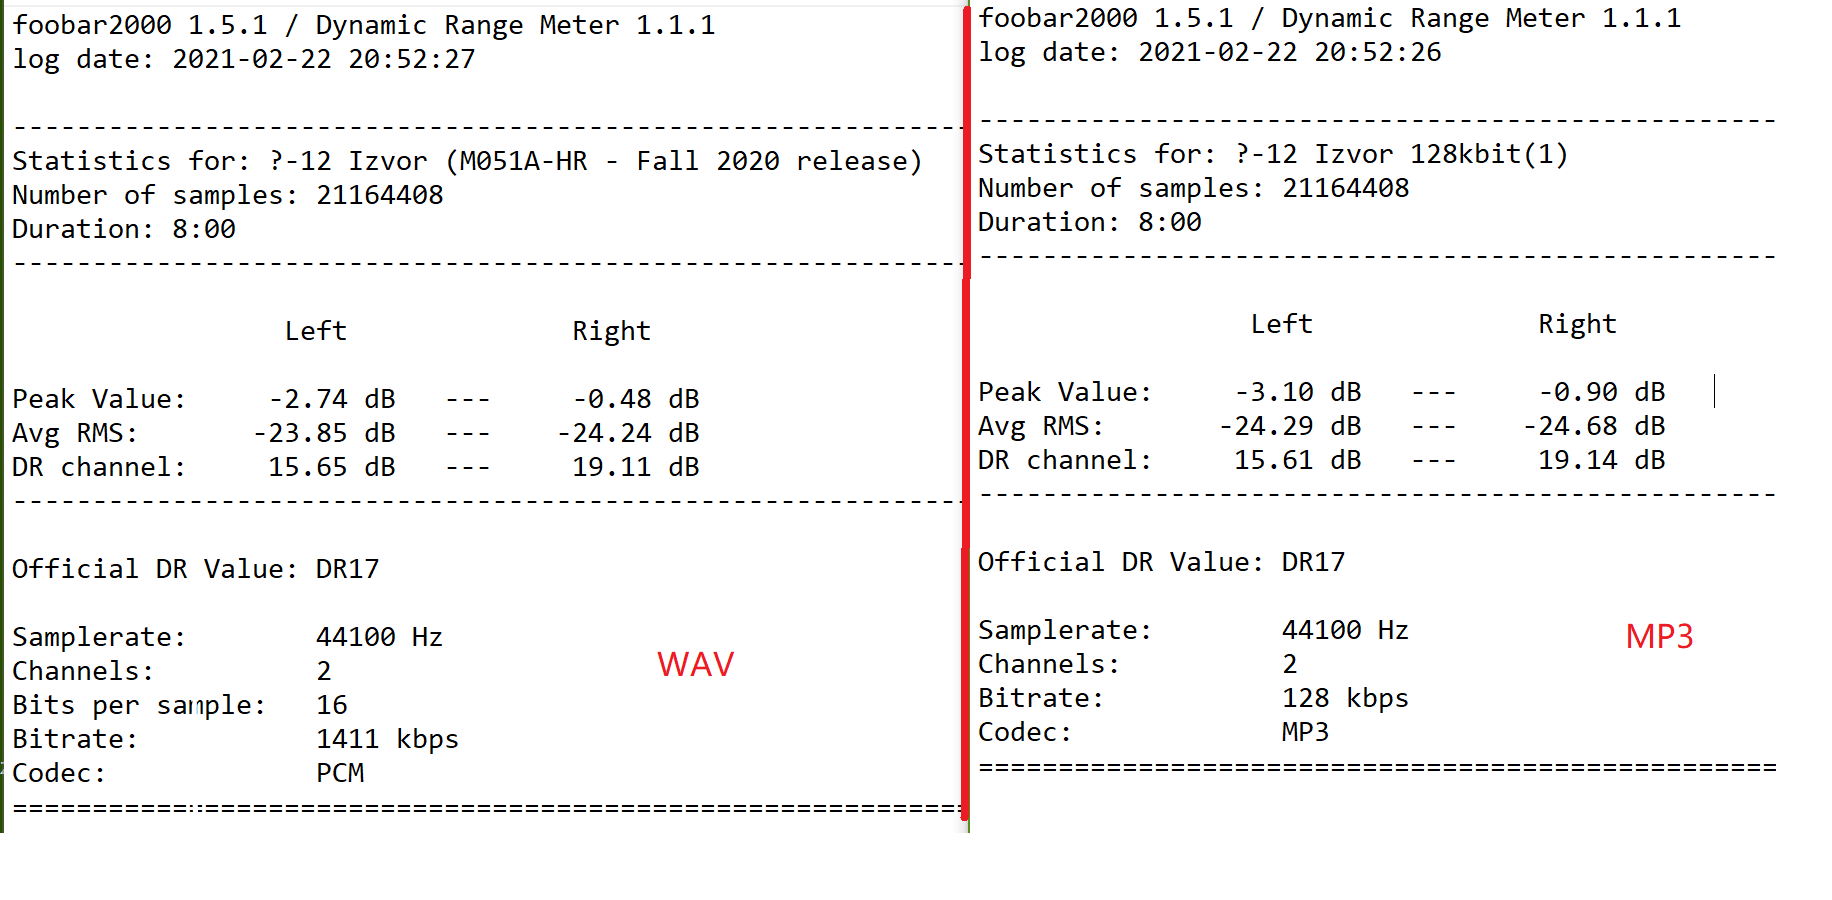The height and width of the screenshot is (900, 1832).
Task: Click the MP3 sample count '21164408'
Action: click(x=1346, y=188)
